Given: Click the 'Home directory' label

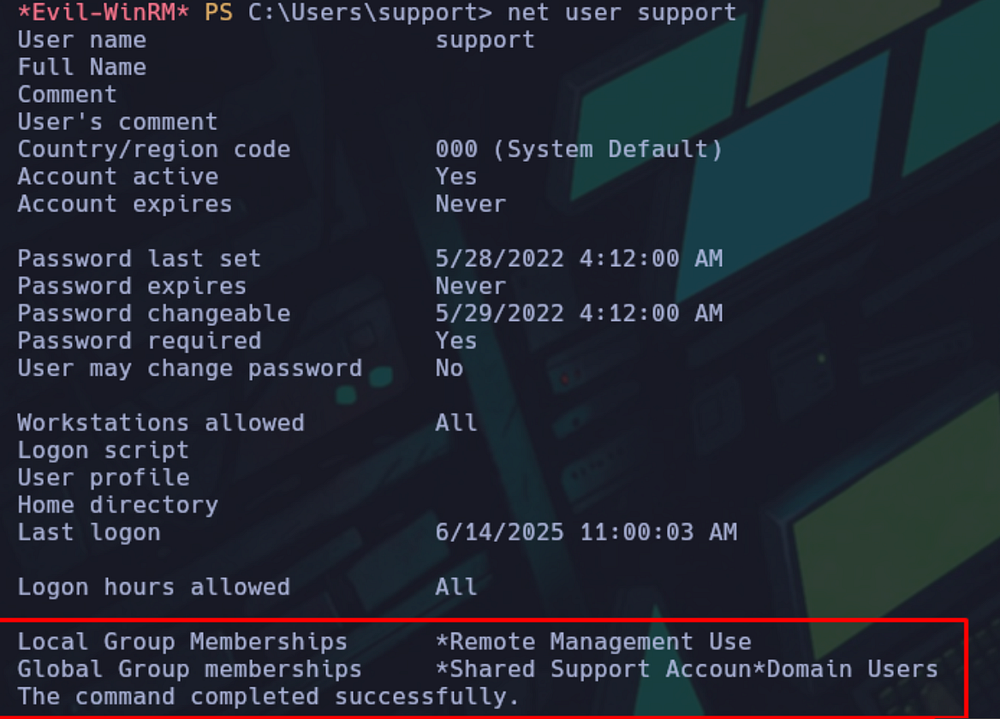Looking at the screenshot, I should click(118, 505).
